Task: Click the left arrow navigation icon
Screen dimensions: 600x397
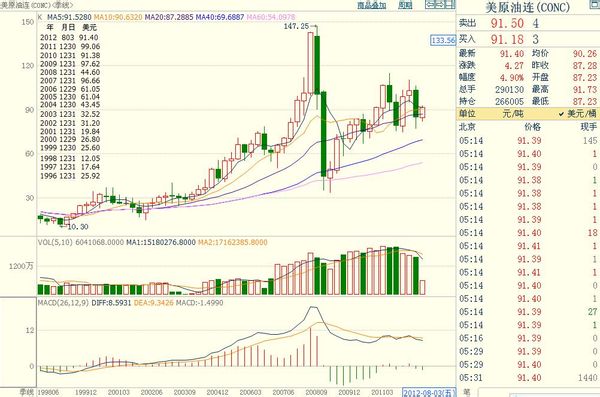Action: point(430,4)
